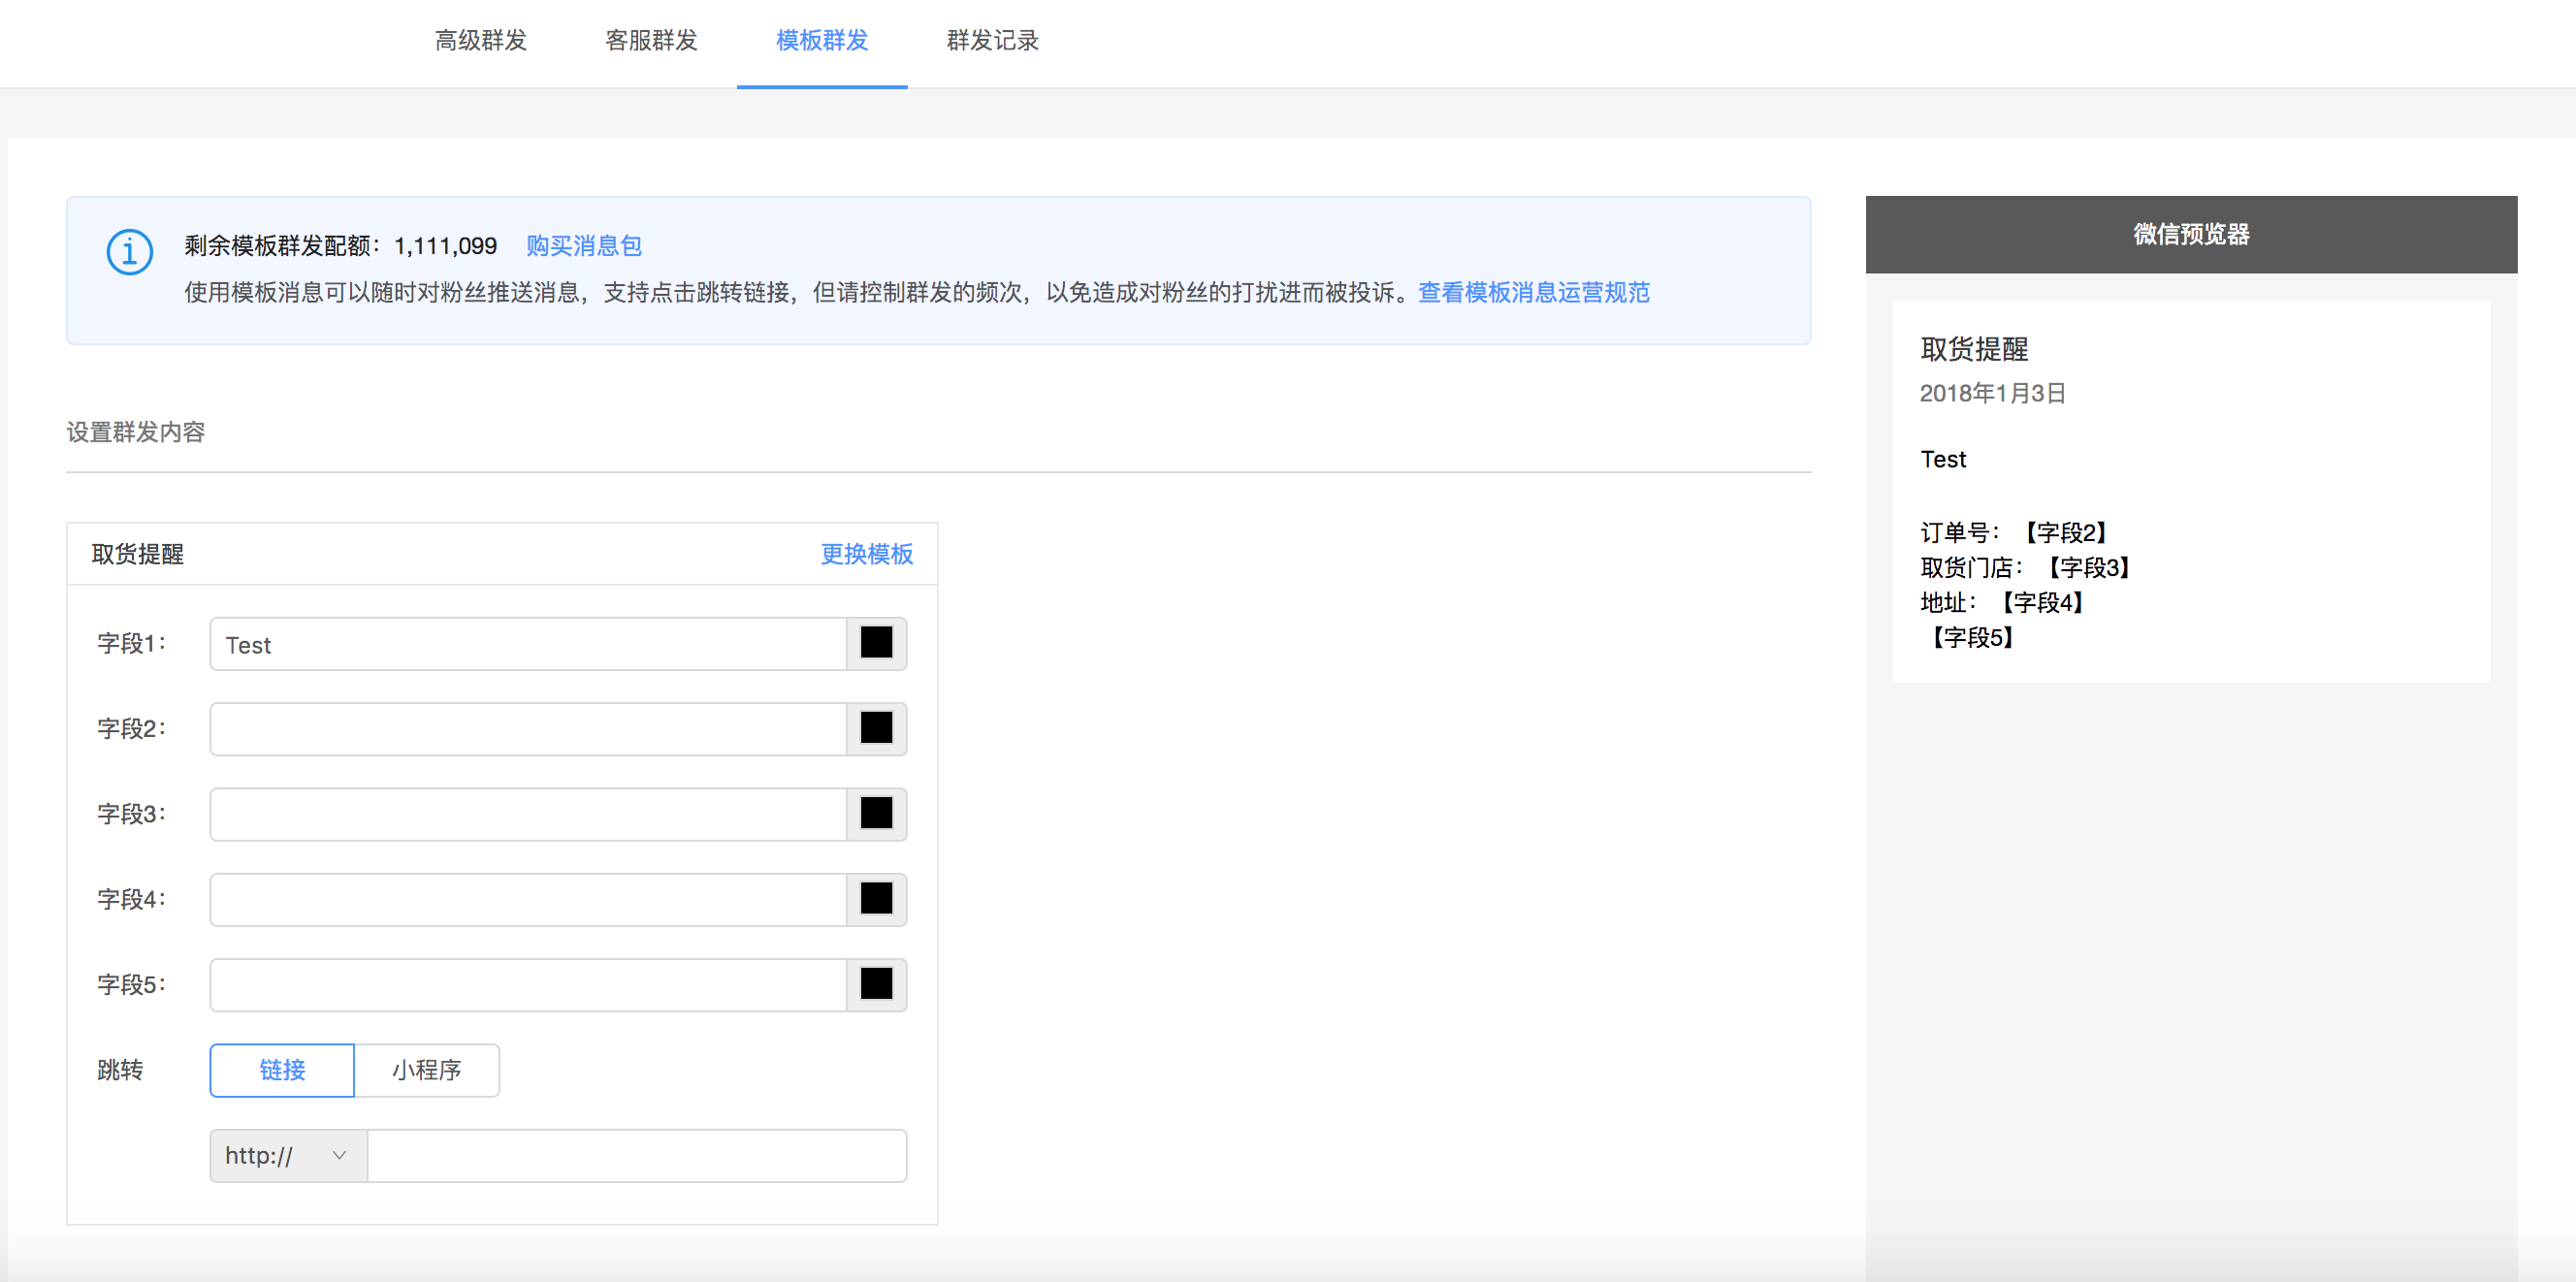Click the 字段5 input field
This screenshot has width=2576, height=1282.
pyautogui.click(x=528, y=985)
